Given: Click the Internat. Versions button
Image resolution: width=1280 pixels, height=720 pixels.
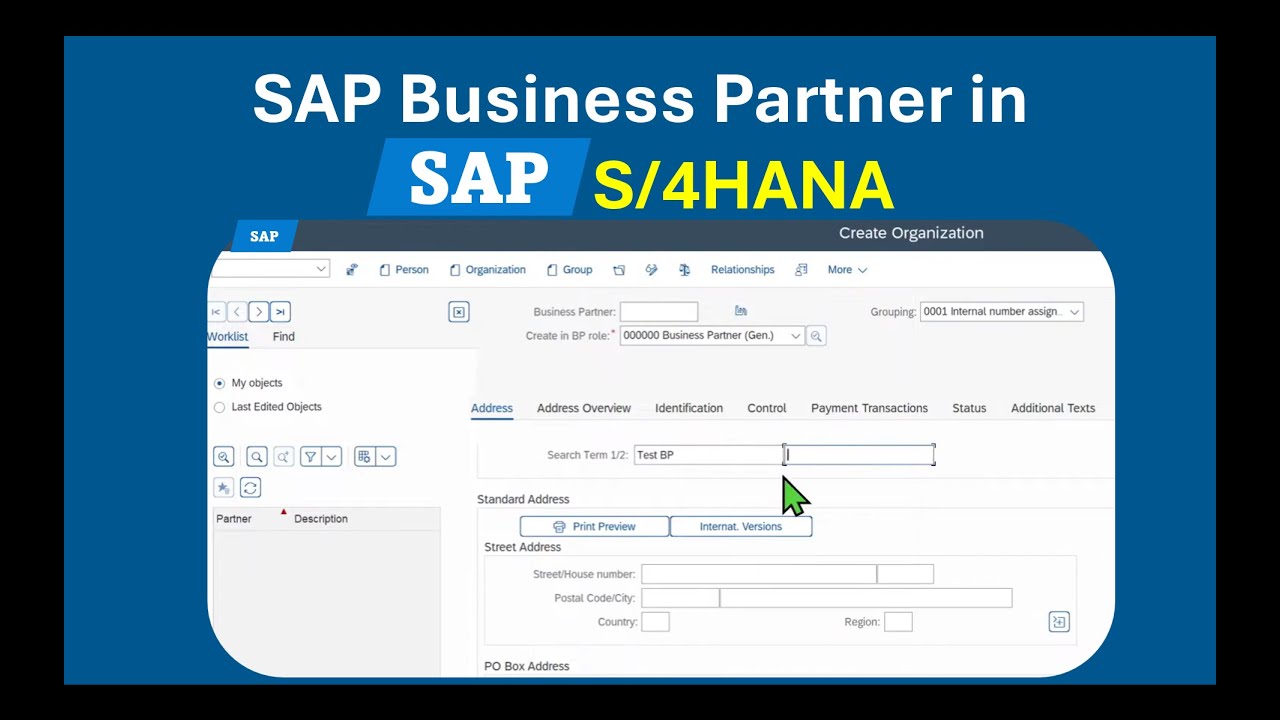Looking at the screenshot, I should [x=741, y=527].
